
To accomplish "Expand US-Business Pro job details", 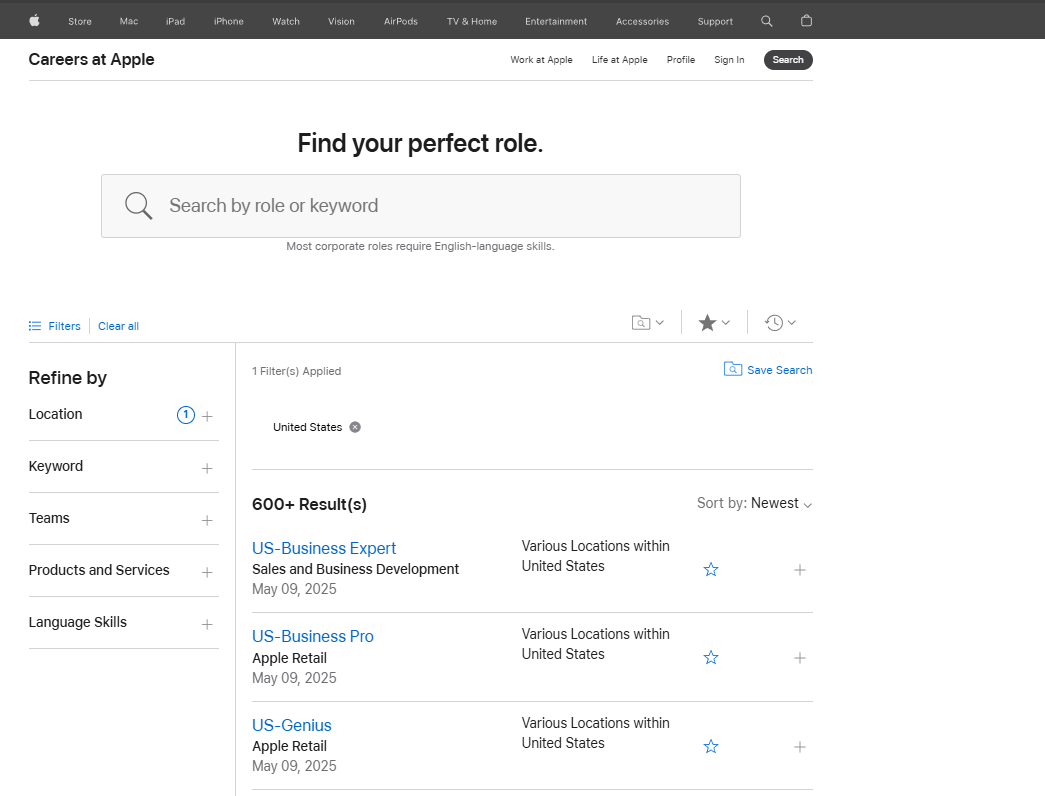I will 800,658.
